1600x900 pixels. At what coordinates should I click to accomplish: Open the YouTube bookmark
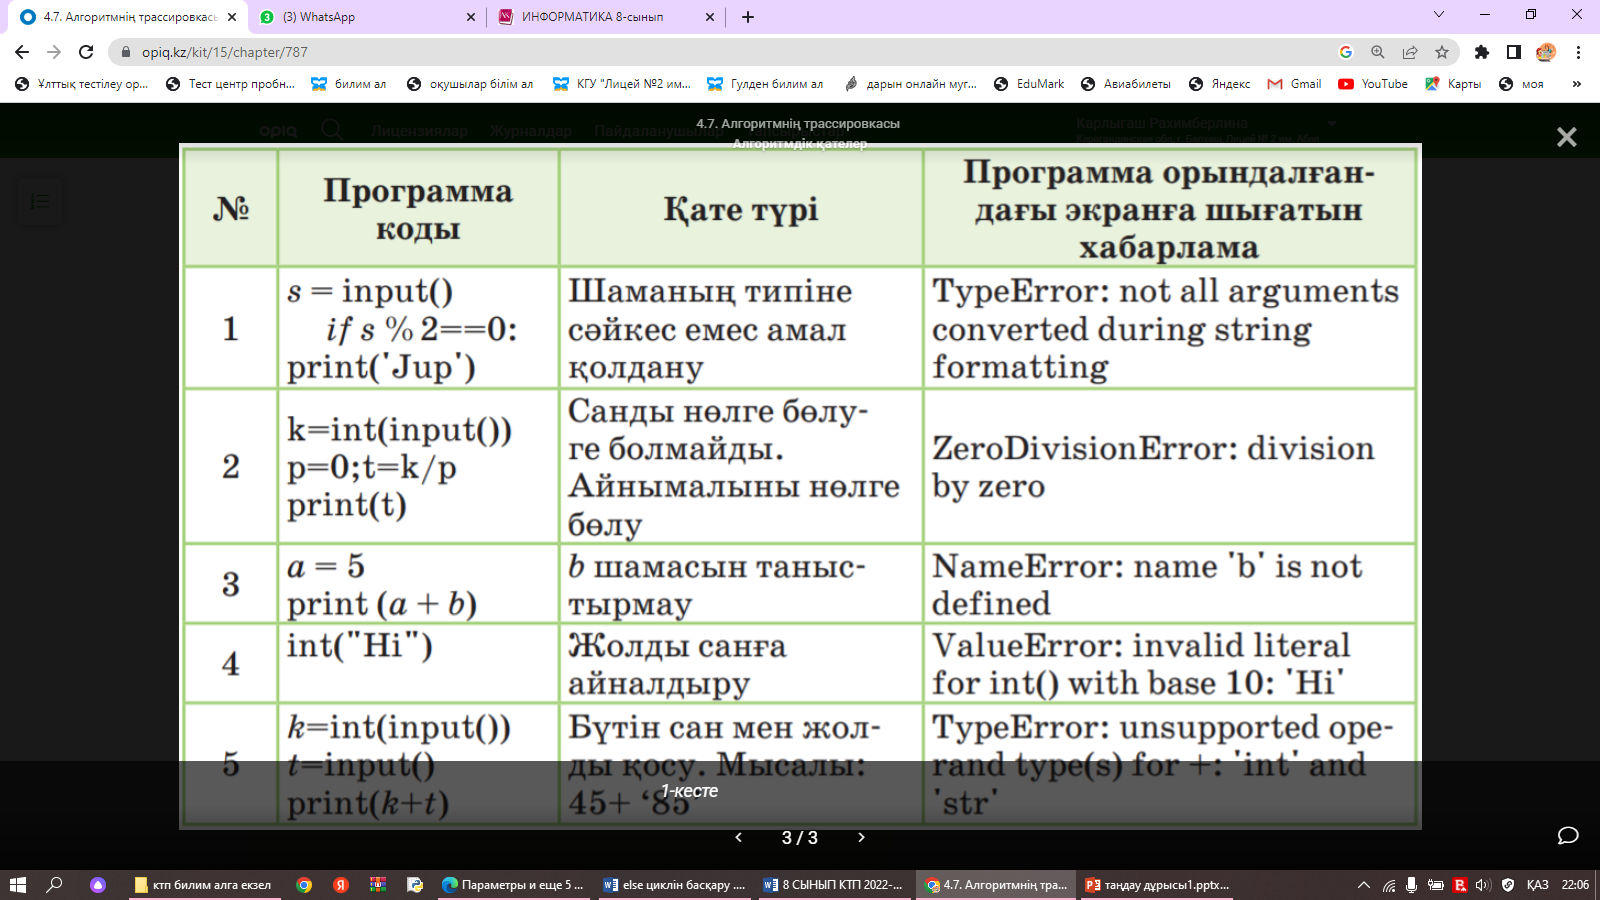tap(1373, 84)
